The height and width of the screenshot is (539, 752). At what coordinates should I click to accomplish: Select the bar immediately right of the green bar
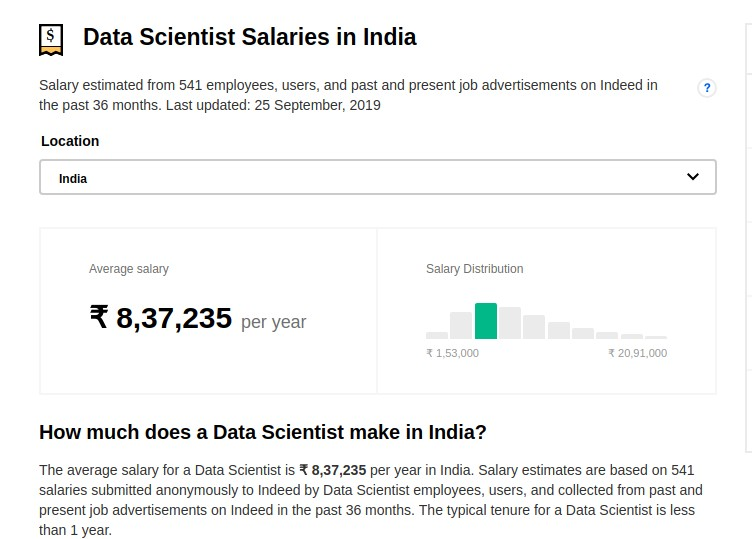point(510,323)
